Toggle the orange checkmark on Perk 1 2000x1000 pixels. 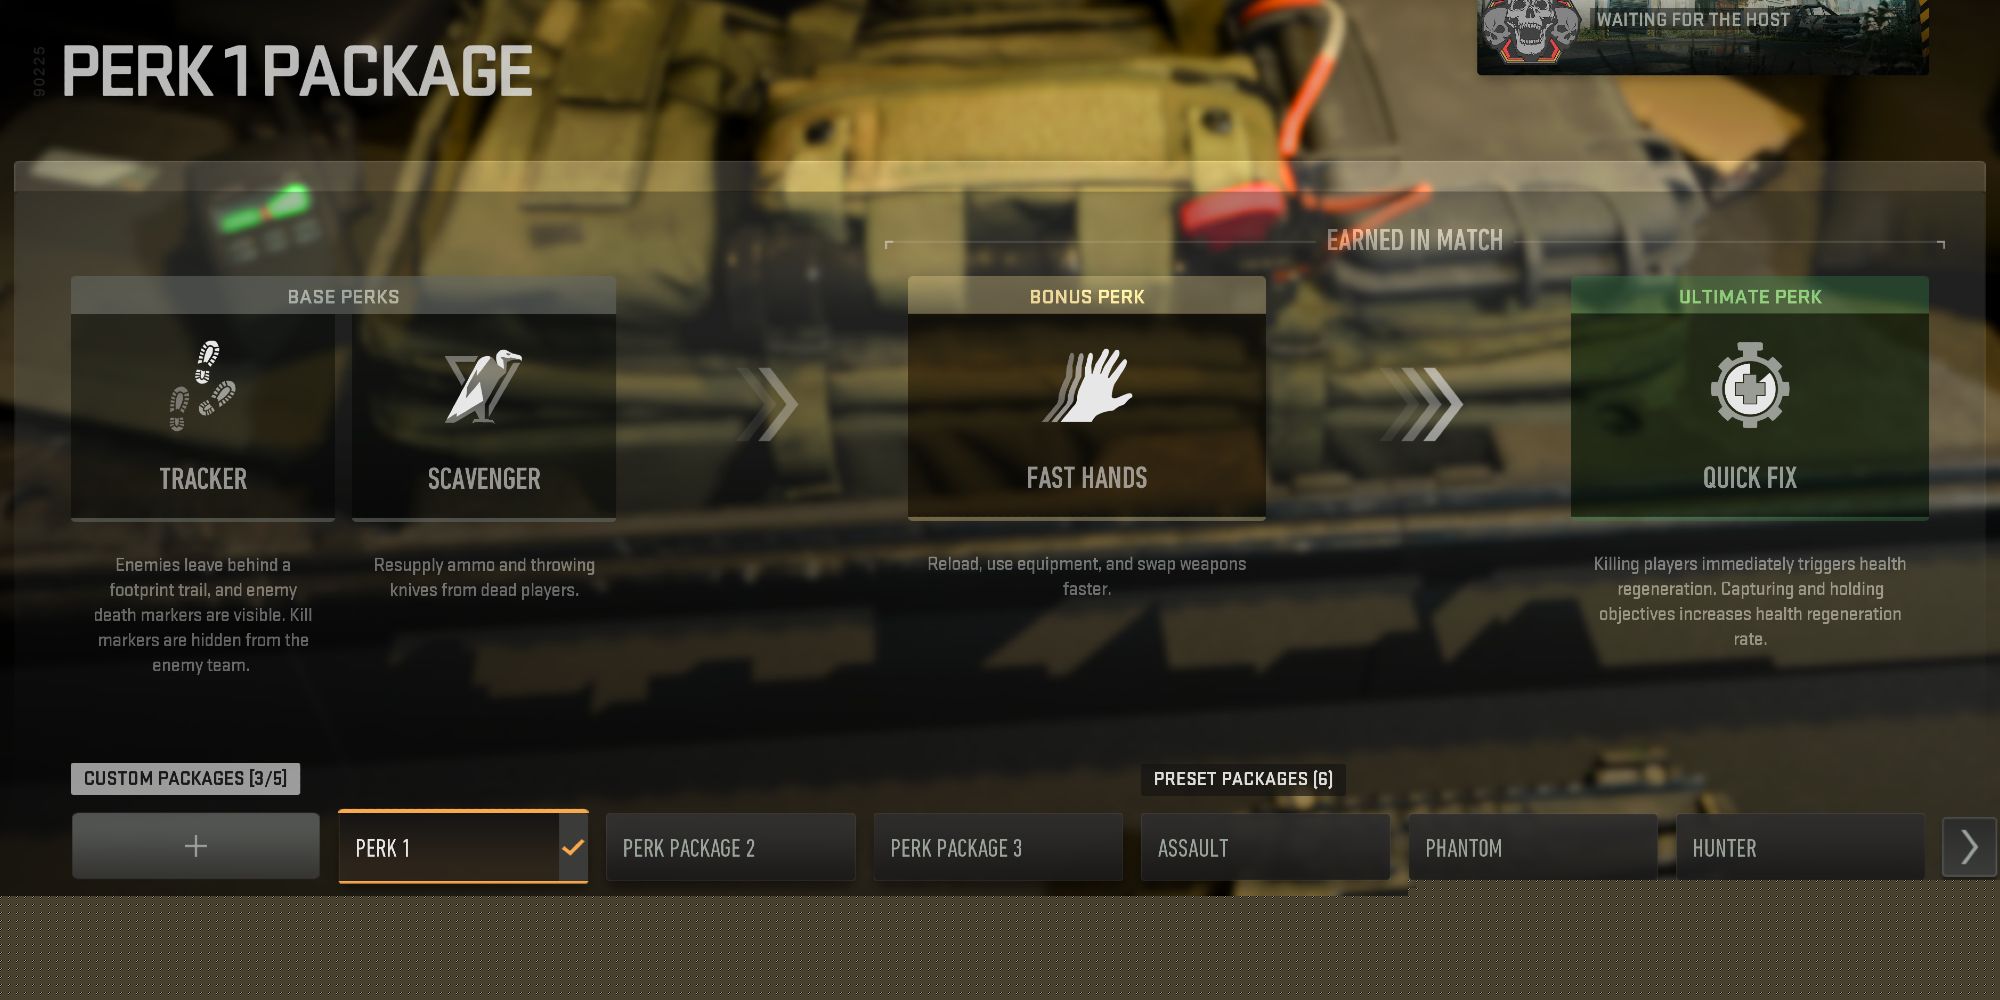tap(573, 848)
